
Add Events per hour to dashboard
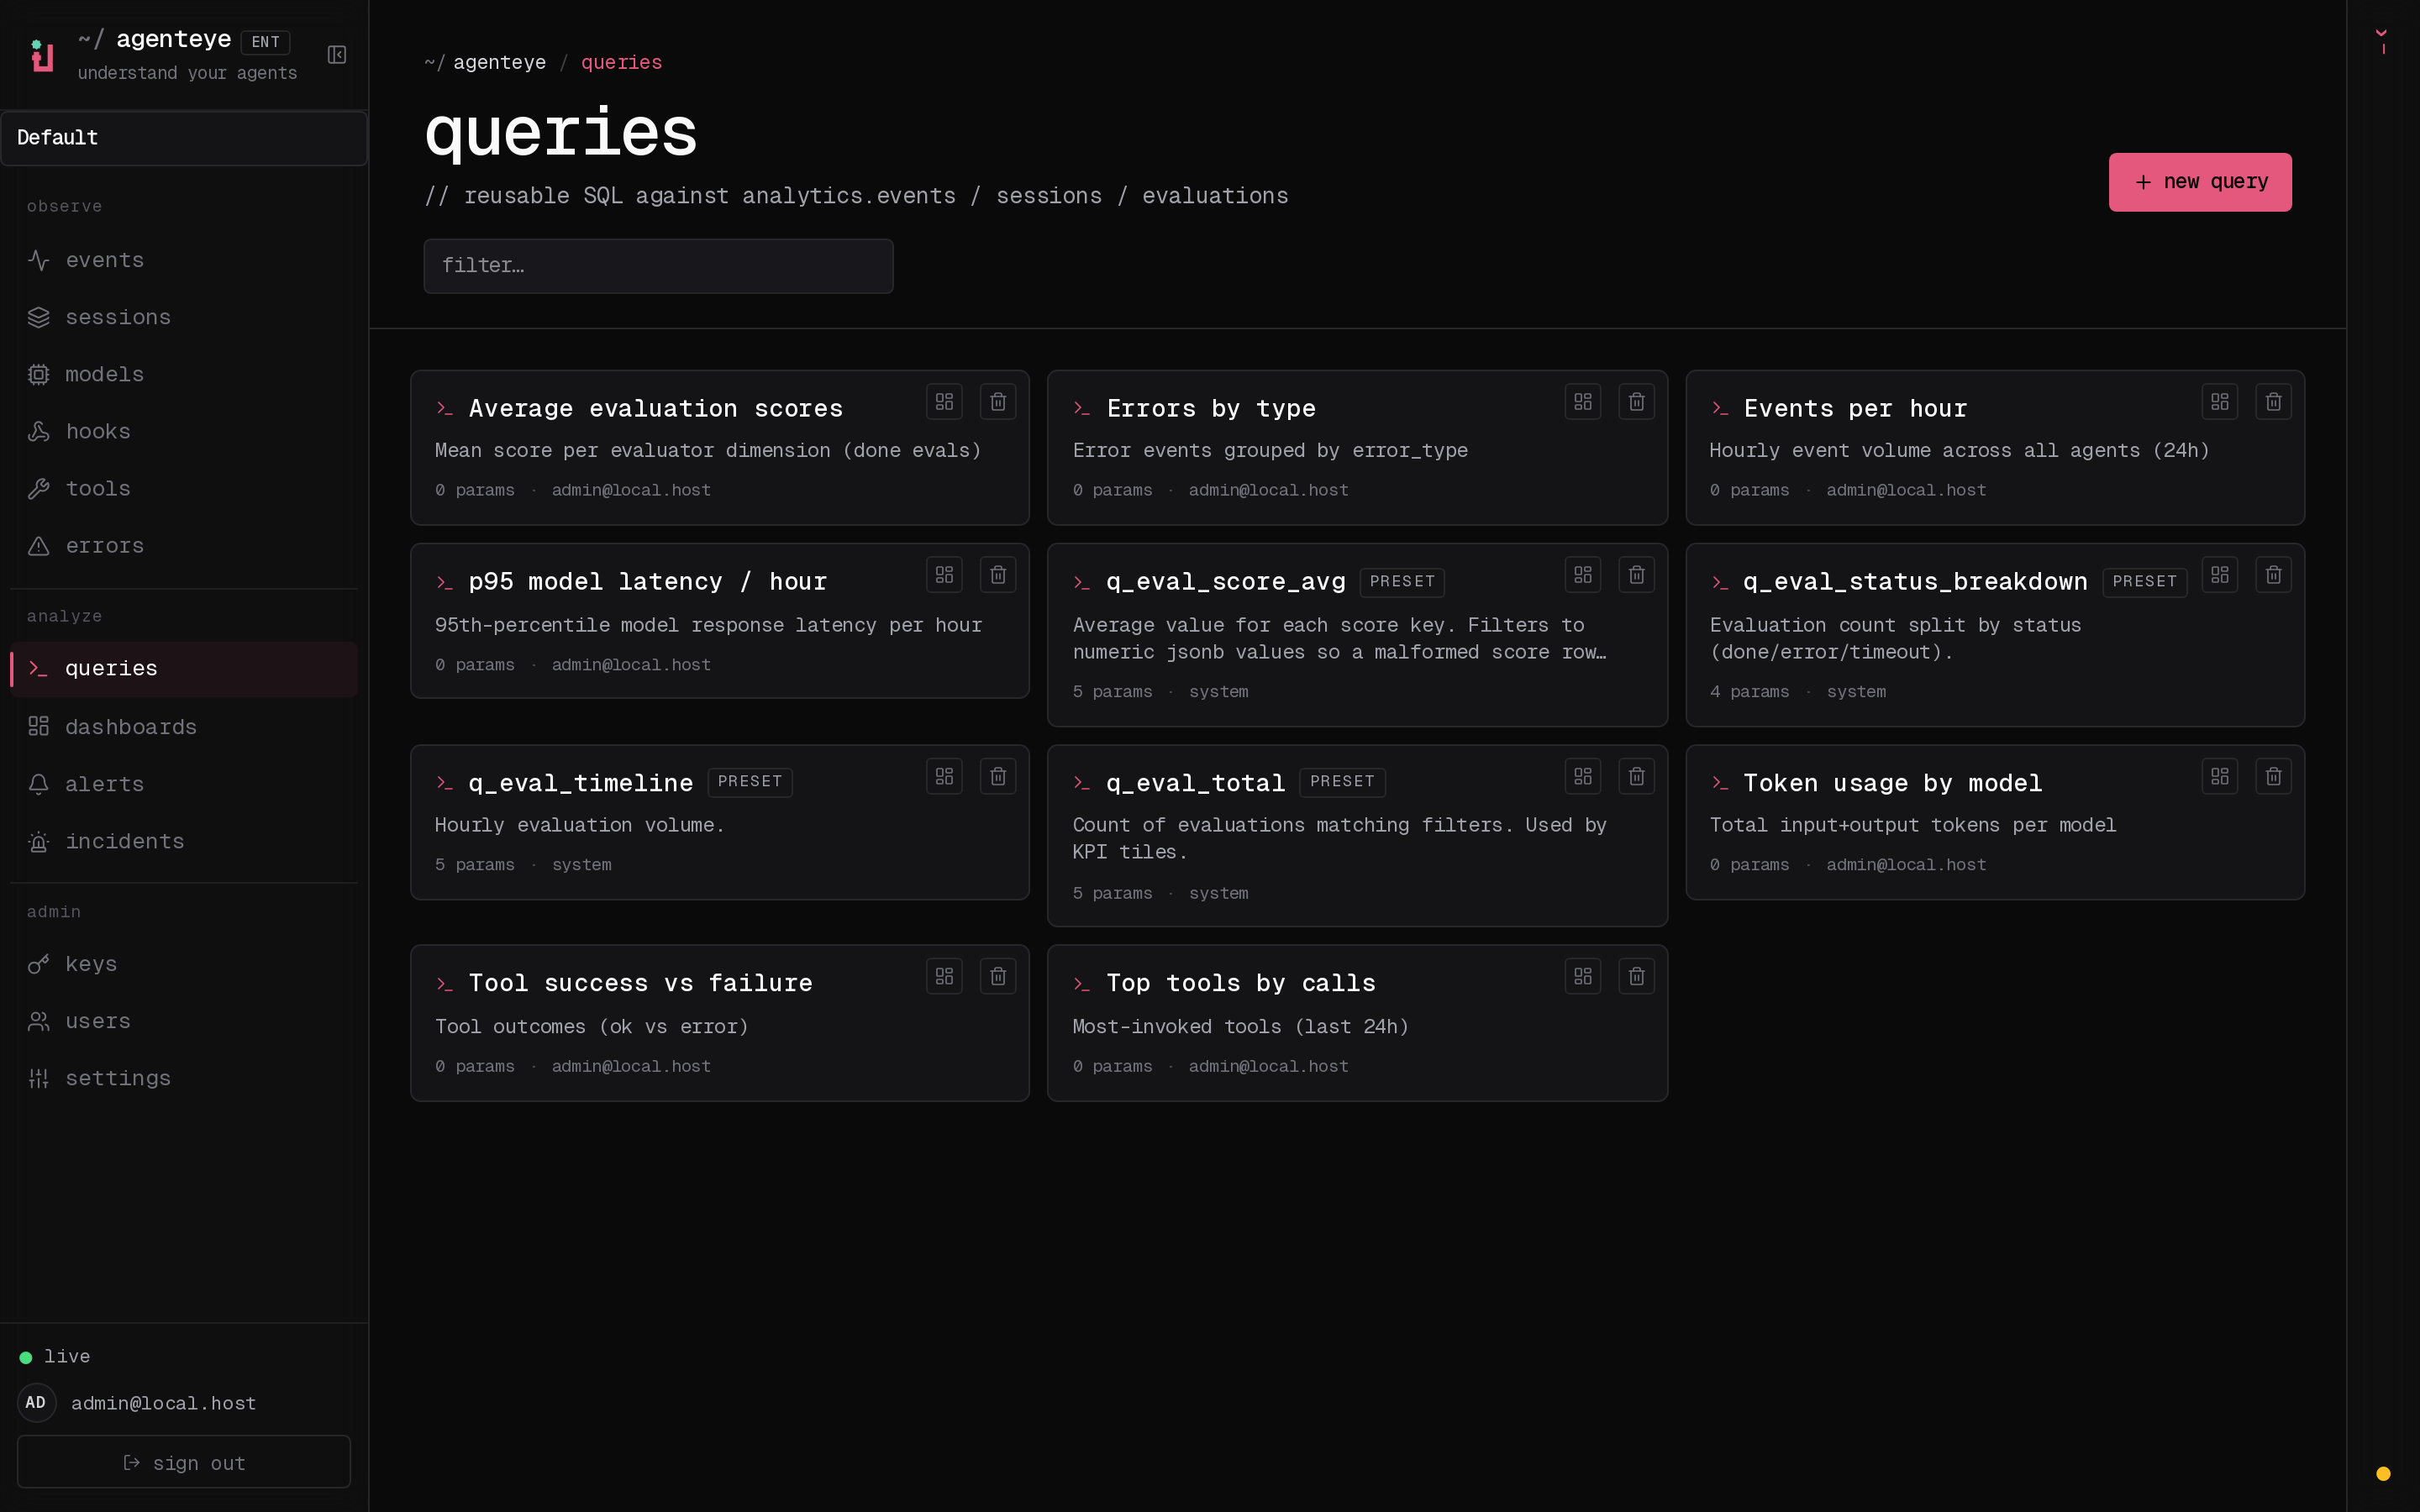[2219, 402]
